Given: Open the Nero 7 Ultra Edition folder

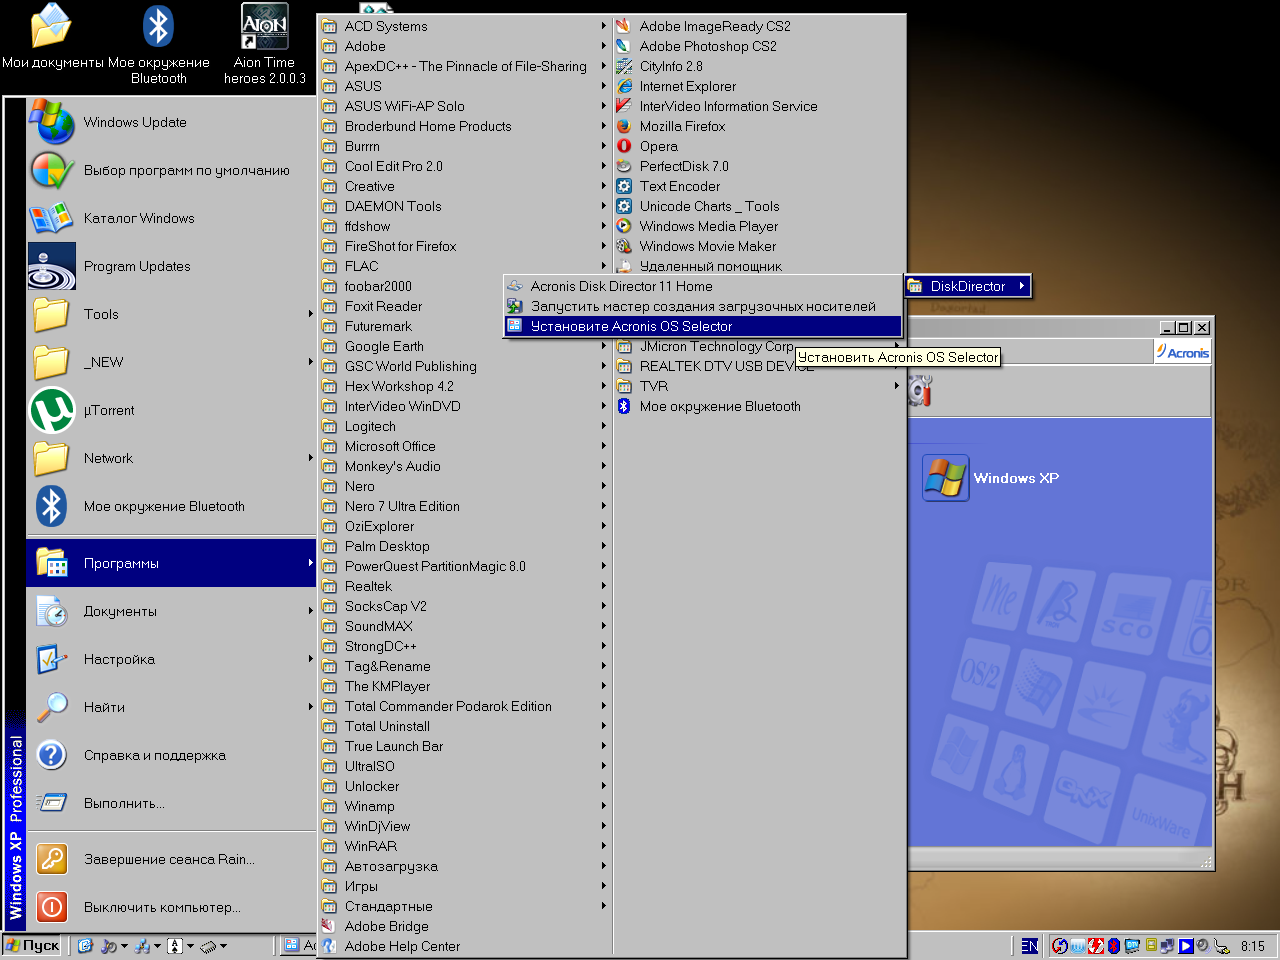Looking at the screenshot, I should 402,506.
